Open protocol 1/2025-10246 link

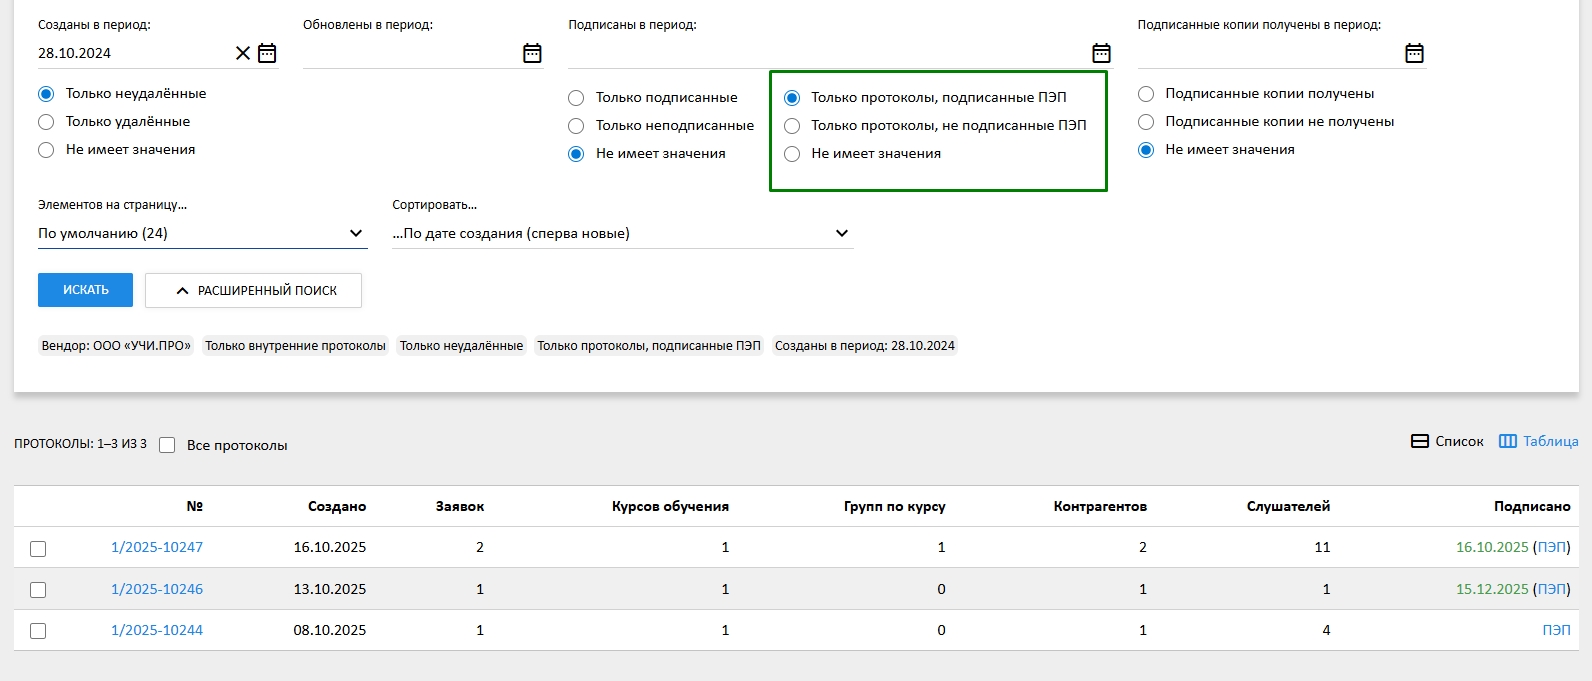[x=157, y=589]
